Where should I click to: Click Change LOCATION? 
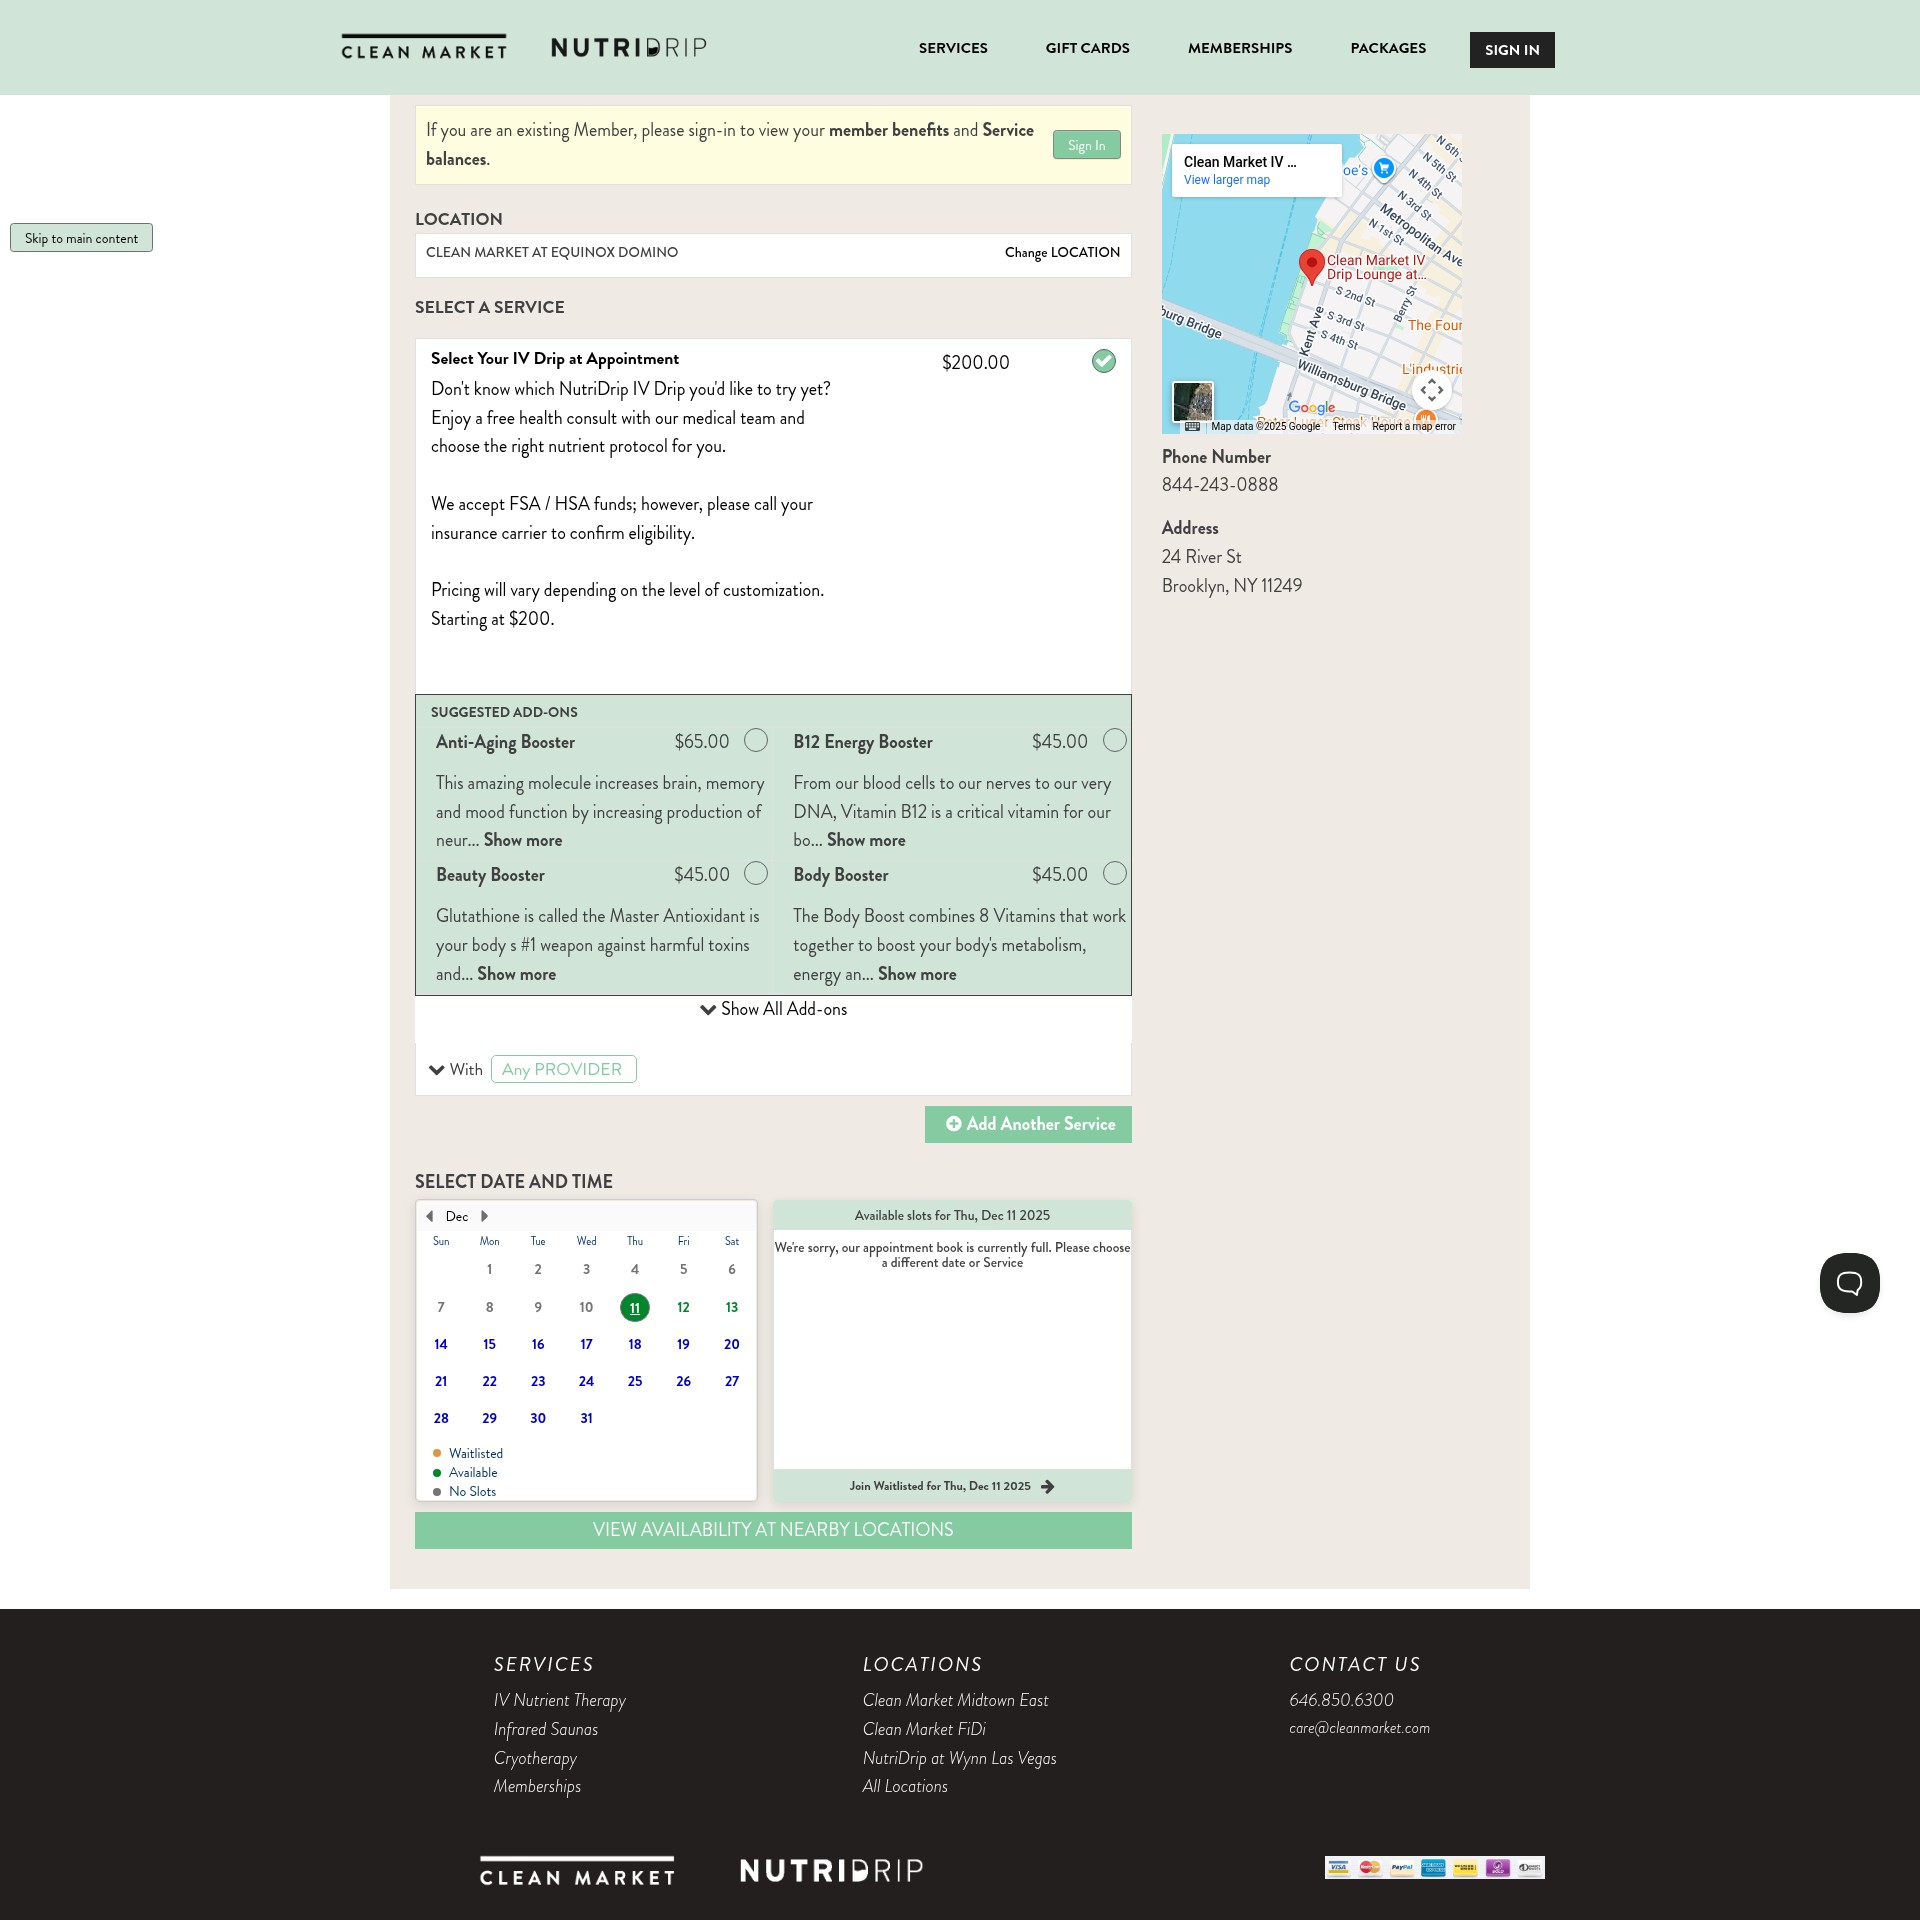coord(1062,252)
